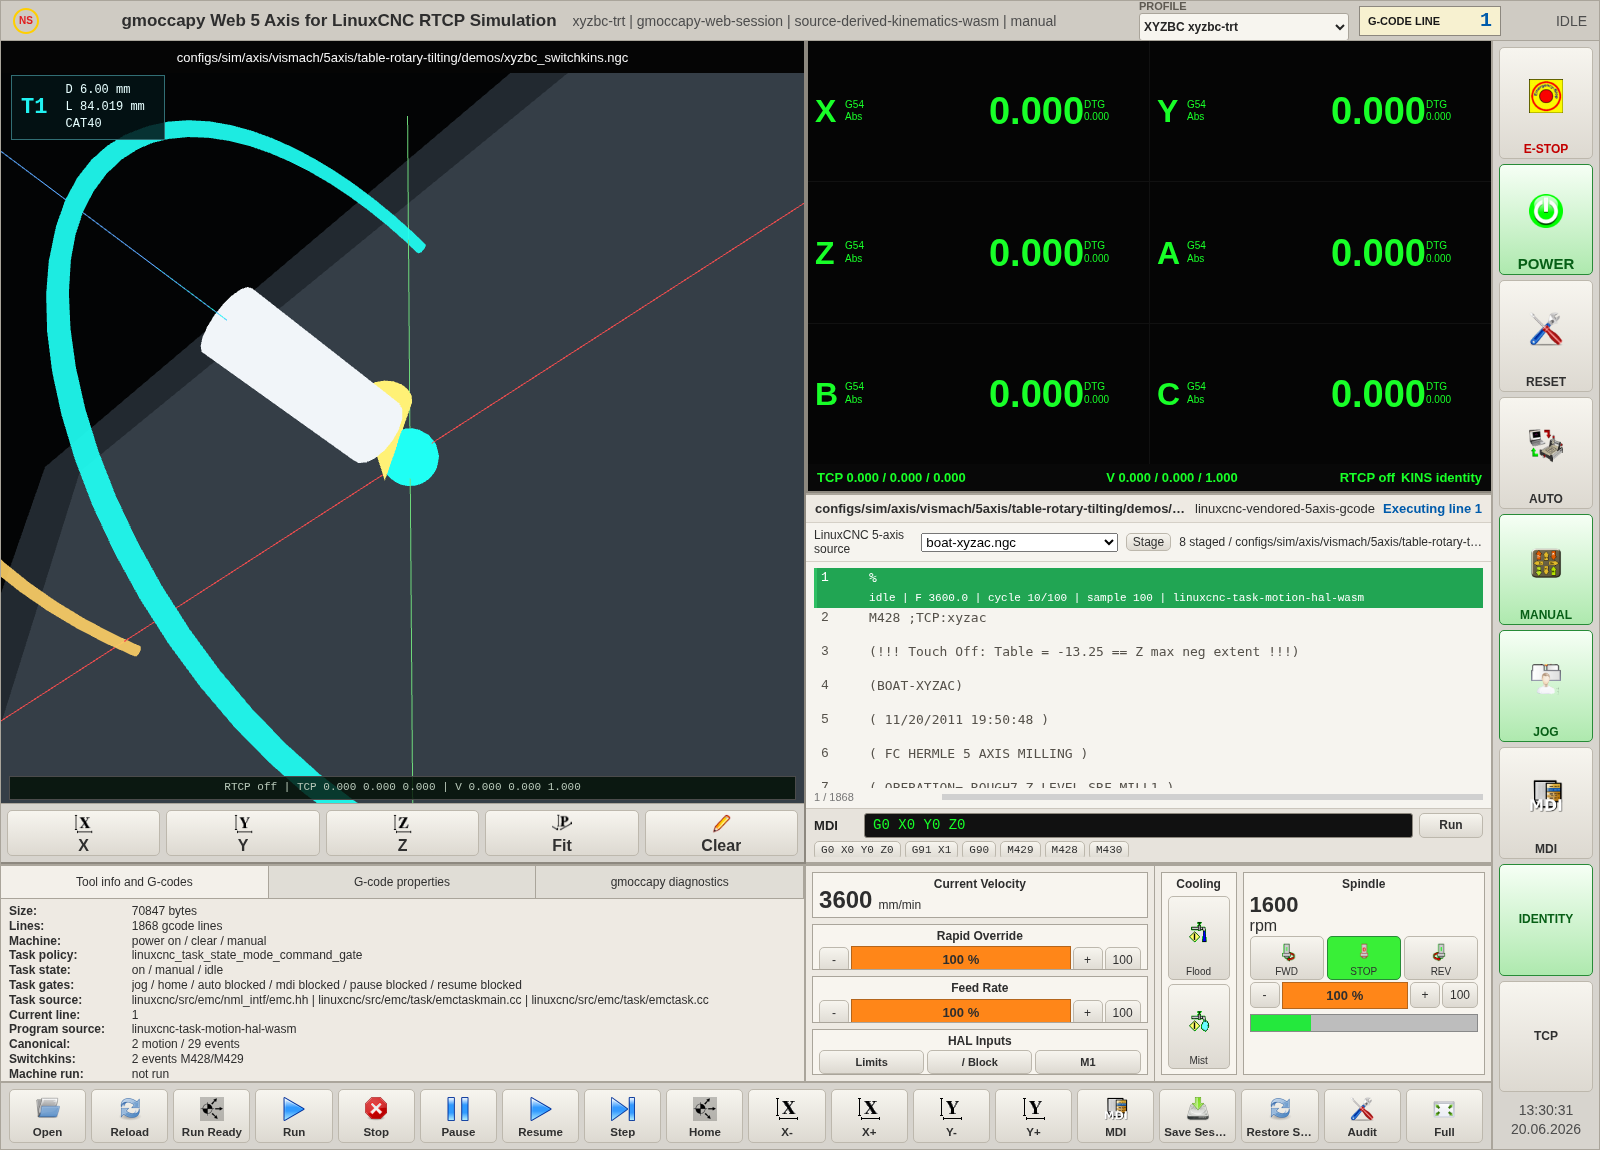Click the Run Ready button

[x=211, y=1116]
